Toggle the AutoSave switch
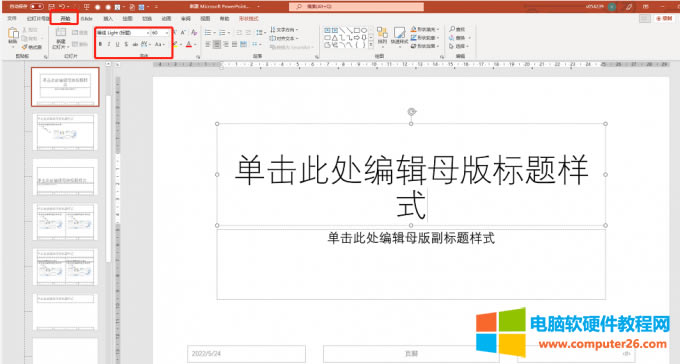Image resolution: width=680 pixels, height=364 pixels. click(x=36, y=7)
